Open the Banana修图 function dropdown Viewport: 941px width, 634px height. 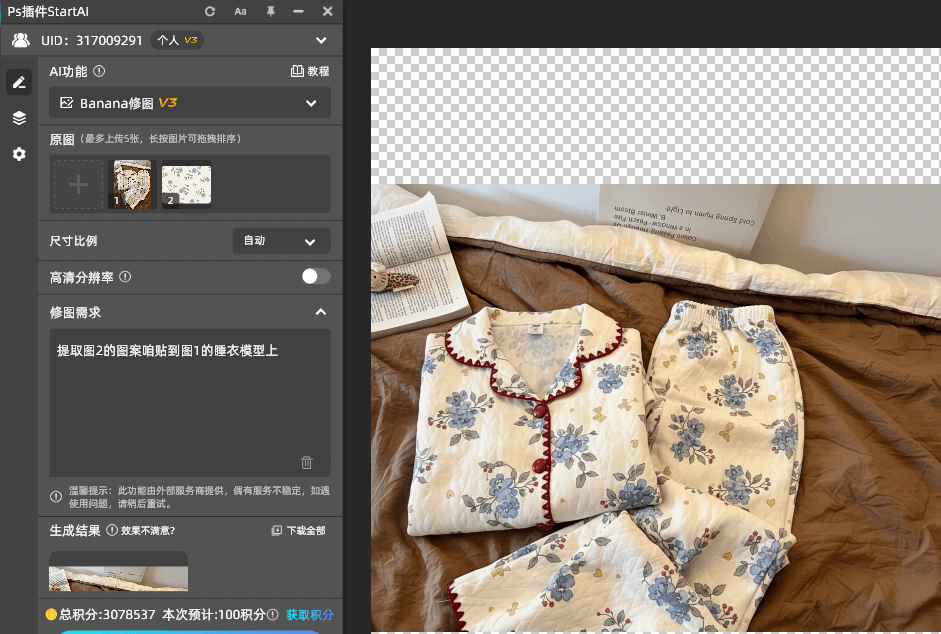[190, 103]
